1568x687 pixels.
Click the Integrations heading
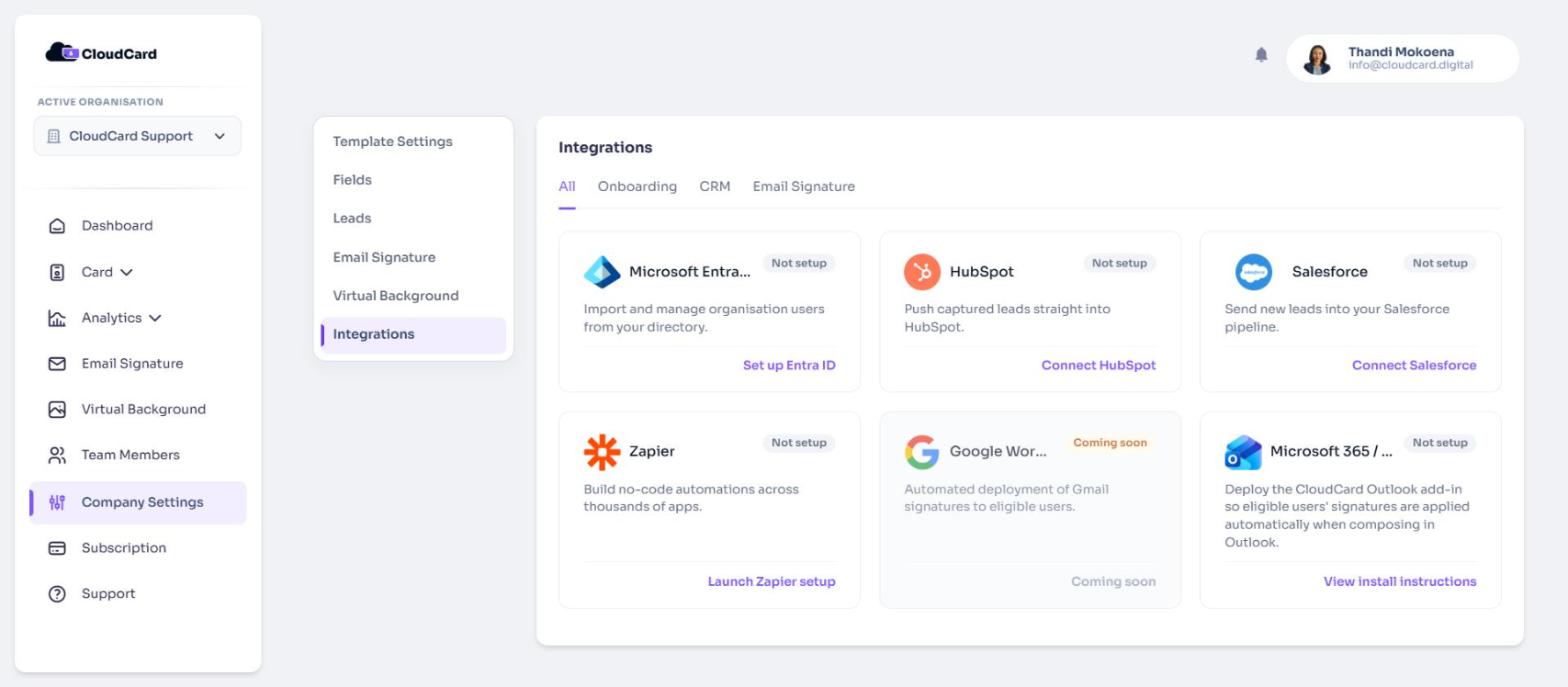click(605, 148)
